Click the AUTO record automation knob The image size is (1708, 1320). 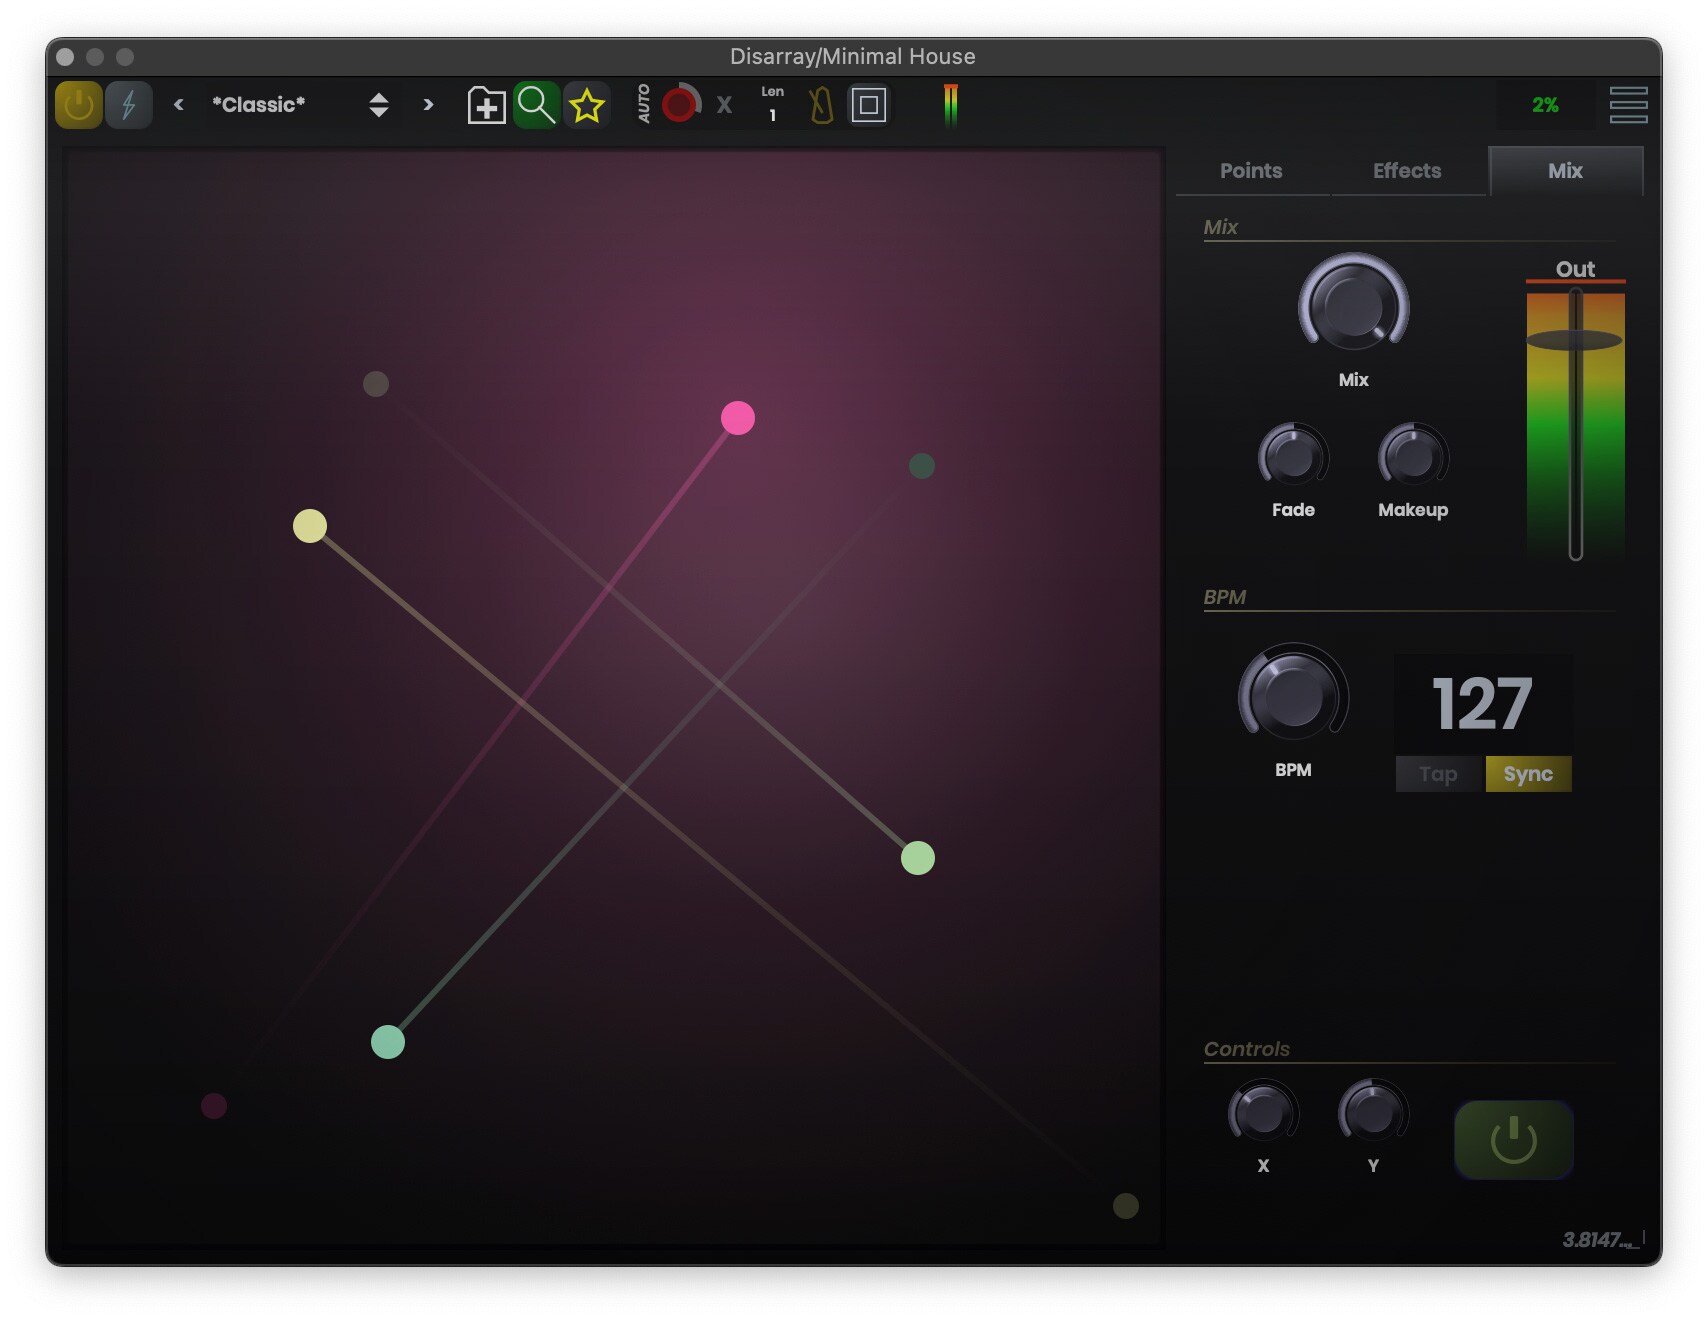[x=679, y=105]
